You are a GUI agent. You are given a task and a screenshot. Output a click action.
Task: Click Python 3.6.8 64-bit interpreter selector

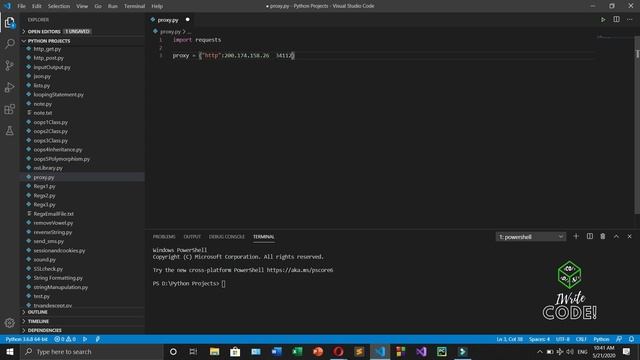pyautogui.click(x=27, y=339)
